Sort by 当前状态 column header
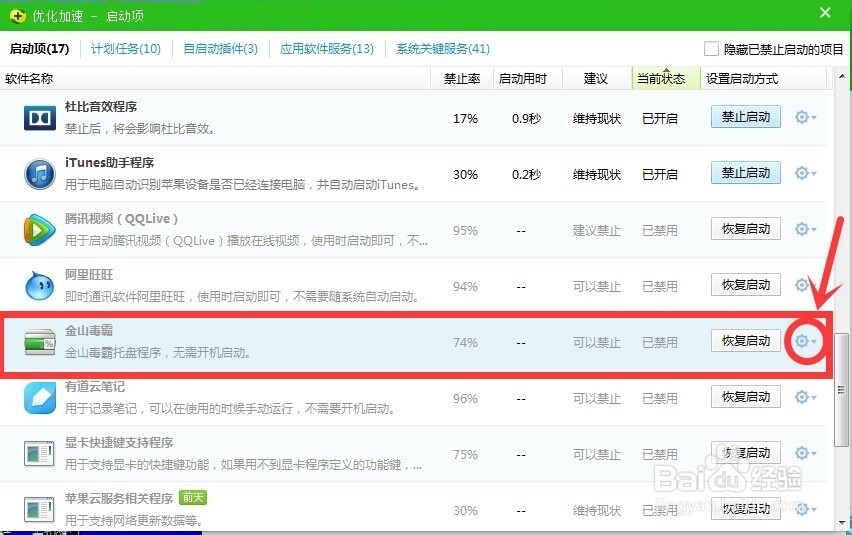Screen dimensions: 852x535 tap(666, 79)
